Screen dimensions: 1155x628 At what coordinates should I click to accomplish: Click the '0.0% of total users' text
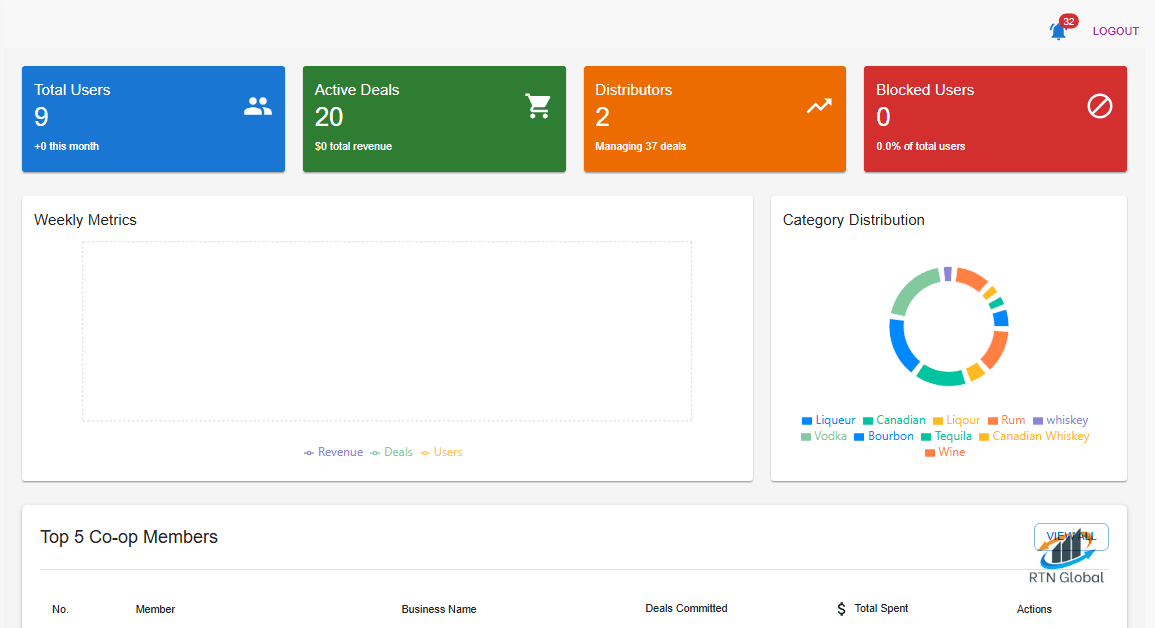click(x=921, y=147)
